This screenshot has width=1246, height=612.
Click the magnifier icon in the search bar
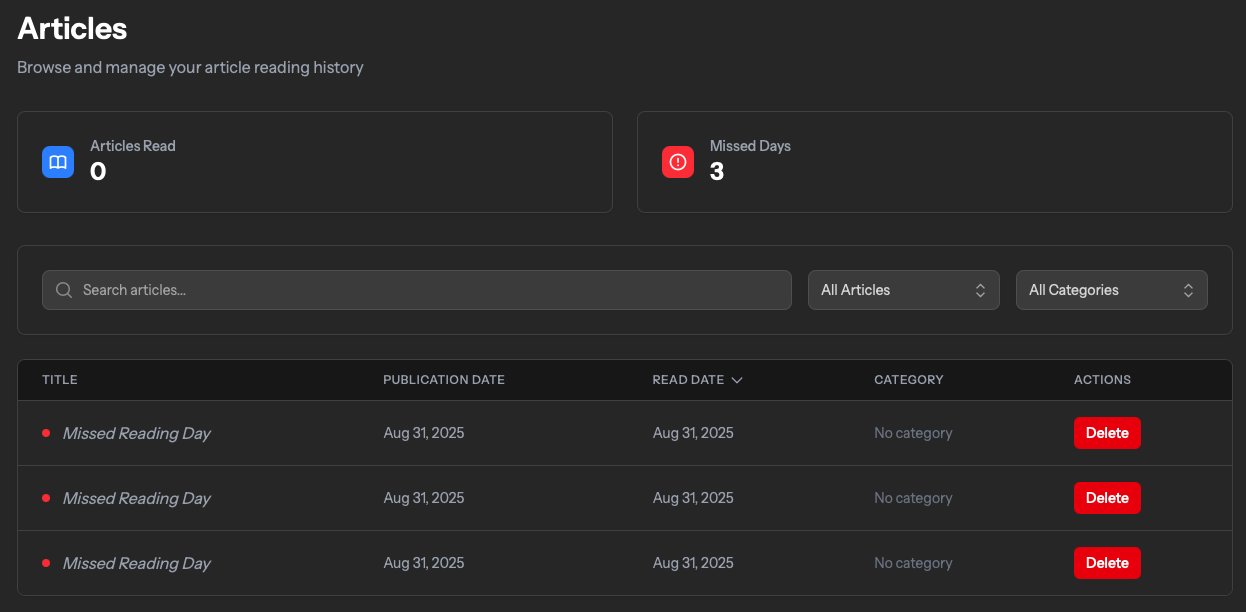click(x=64, y=290)
